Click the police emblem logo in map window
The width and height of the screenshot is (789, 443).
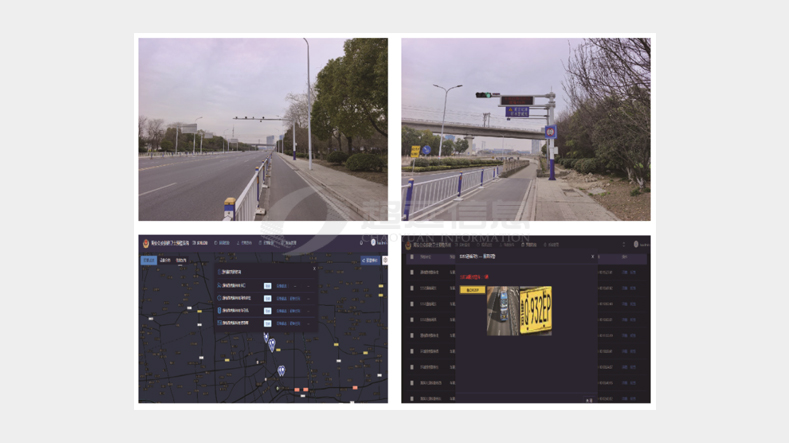(144, 243)
